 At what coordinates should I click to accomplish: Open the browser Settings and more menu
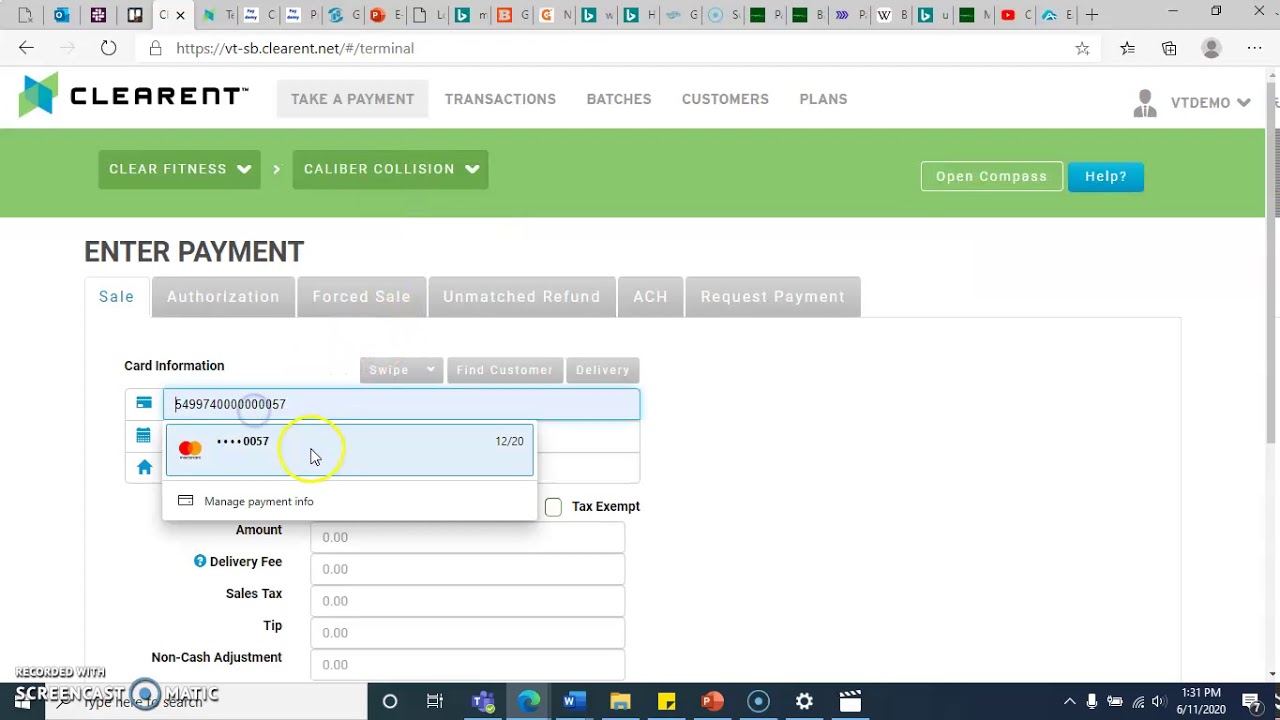point(1254,48)
